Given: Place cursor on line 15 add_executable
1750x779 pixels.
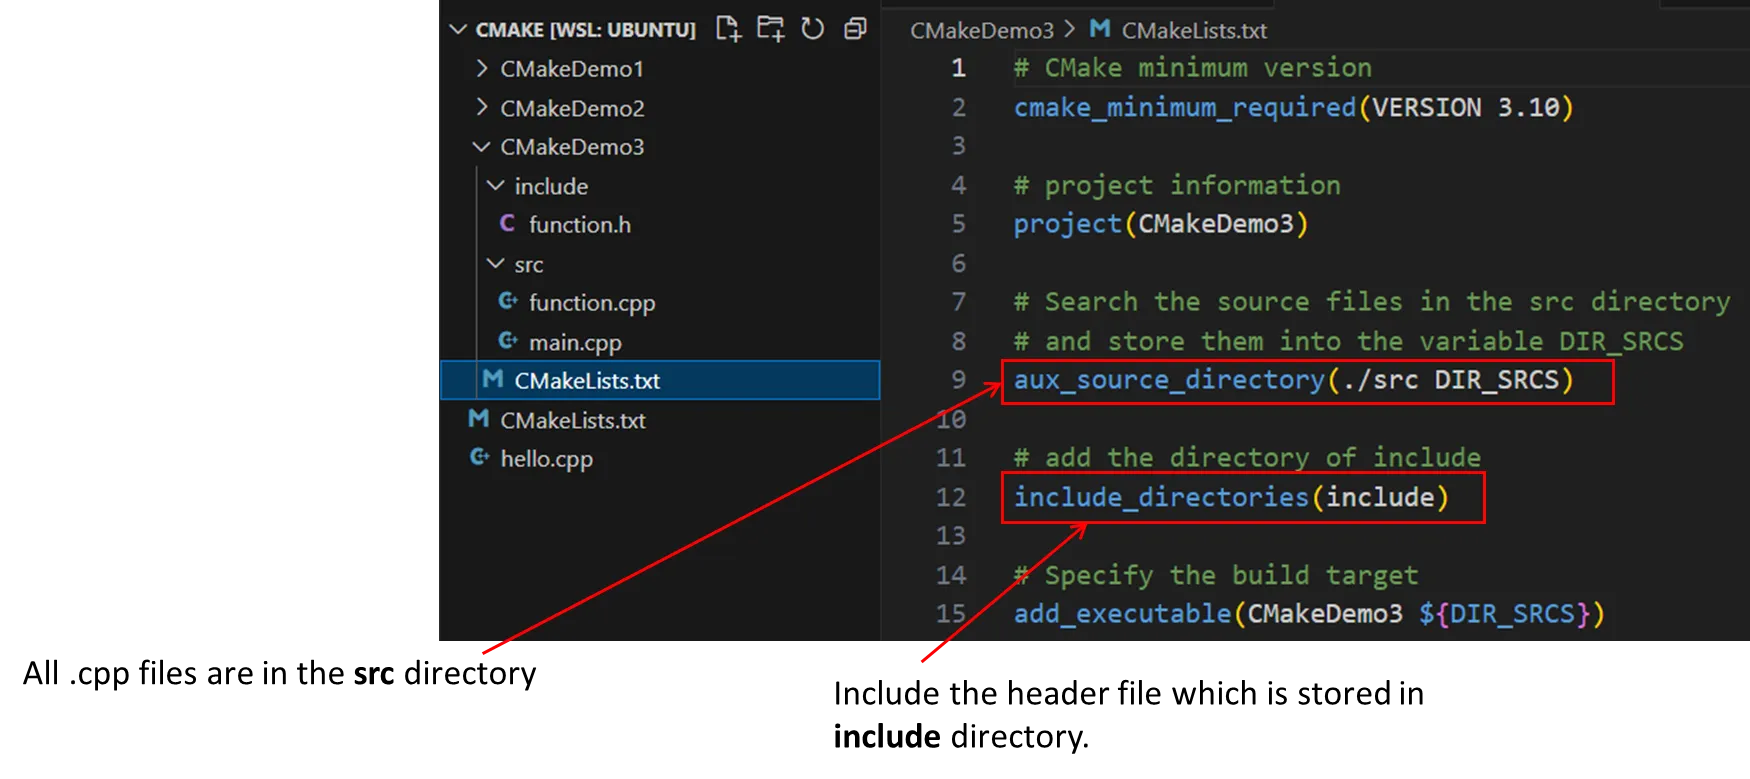Looking at the screenshot, I should click(x=1122, y=614).
